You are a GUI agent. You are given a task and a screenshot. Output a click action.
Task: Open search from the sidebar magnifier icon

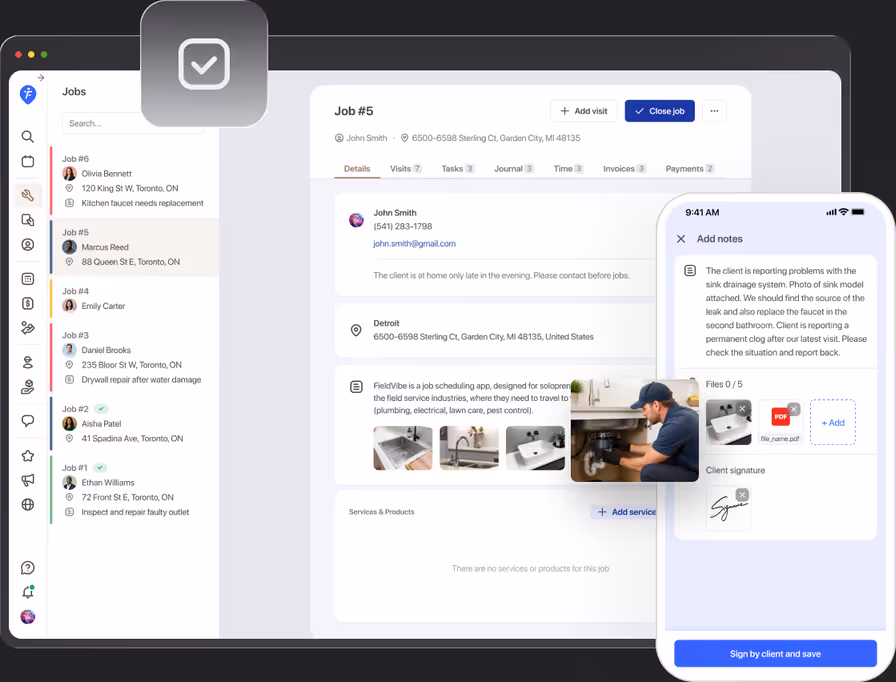[27, 137]
